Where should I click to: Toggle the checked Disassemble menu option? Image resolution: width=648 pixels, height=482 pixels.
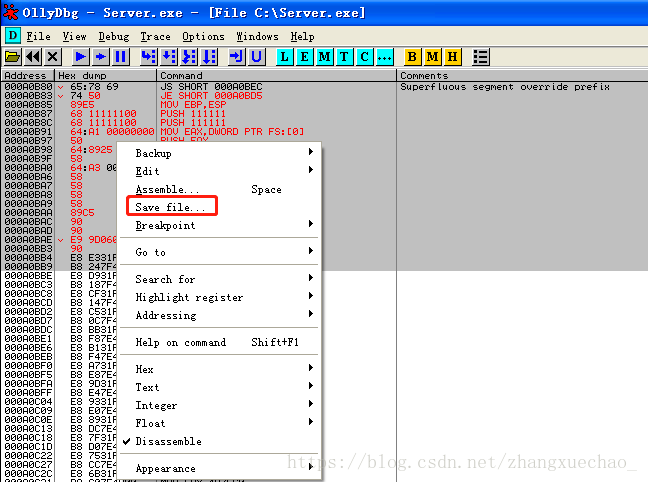[x=220, y=441]
